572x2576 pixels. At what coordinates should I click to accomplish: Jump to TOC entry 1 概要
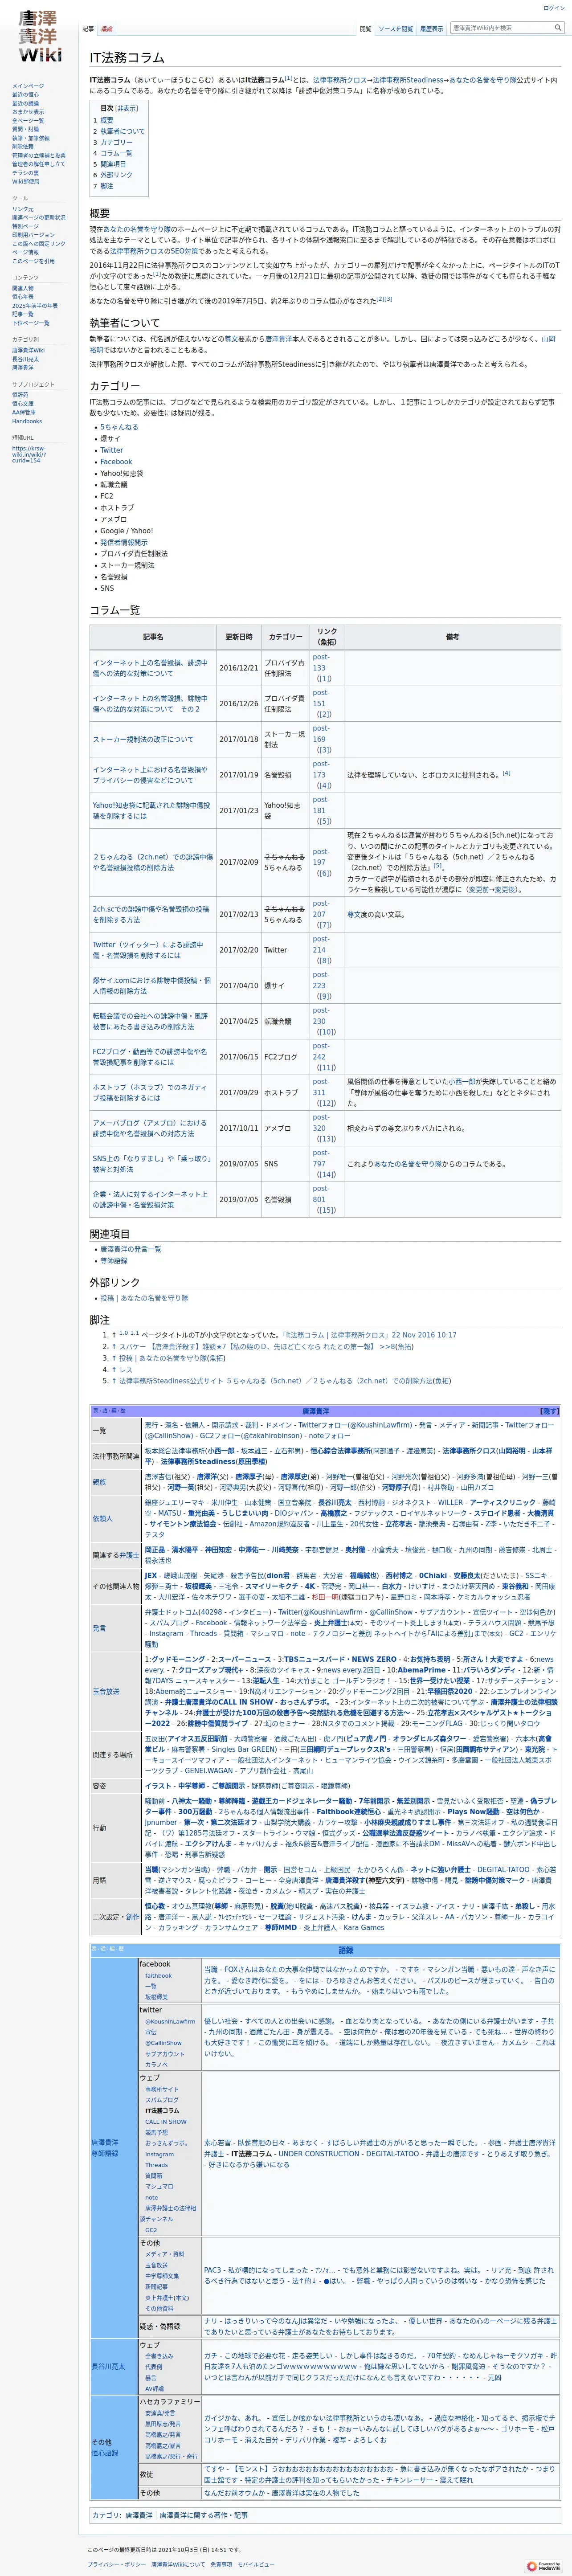(x=103, y=120)
